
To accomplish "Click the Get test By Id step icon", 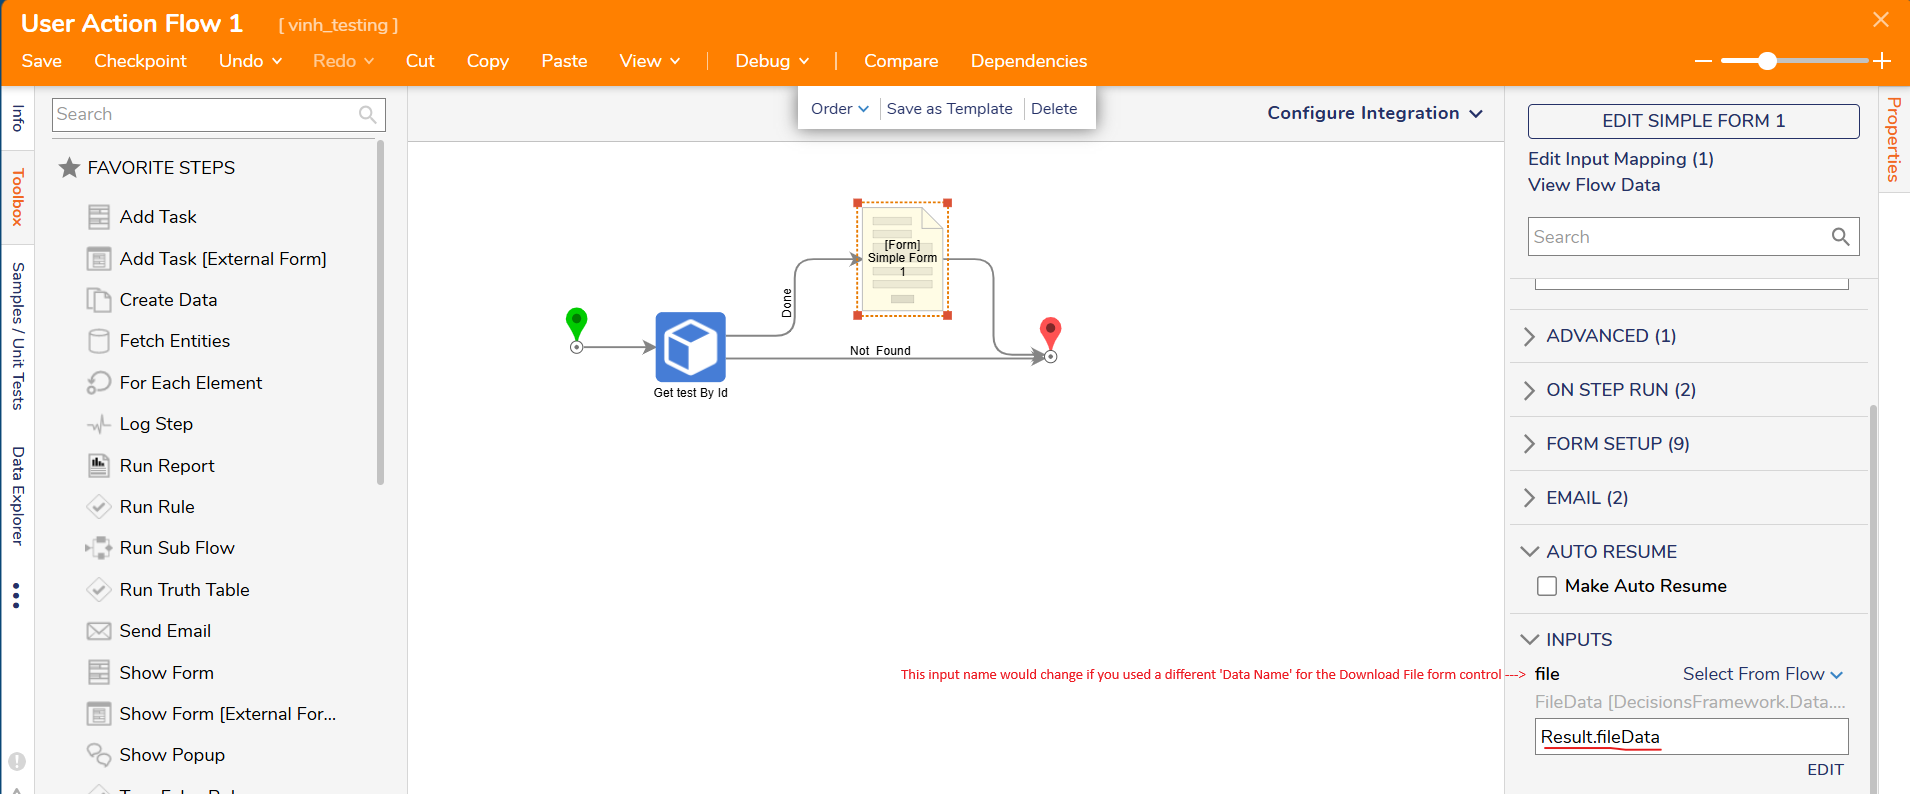I will coord(690,347).
